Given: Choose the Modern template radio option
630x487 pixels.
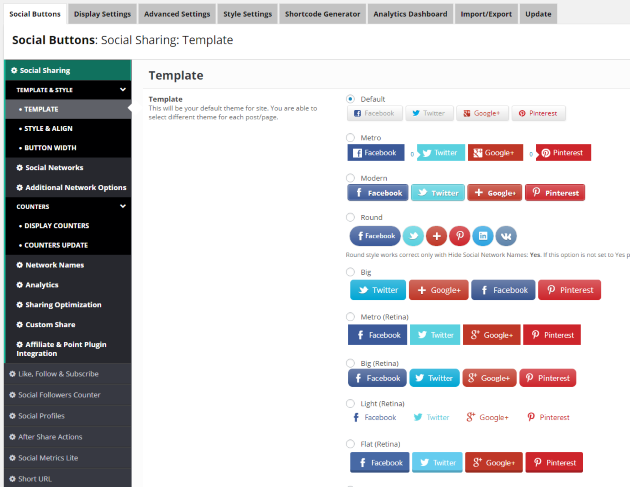Looking at the screenshot, I should [x=350, y=178].
